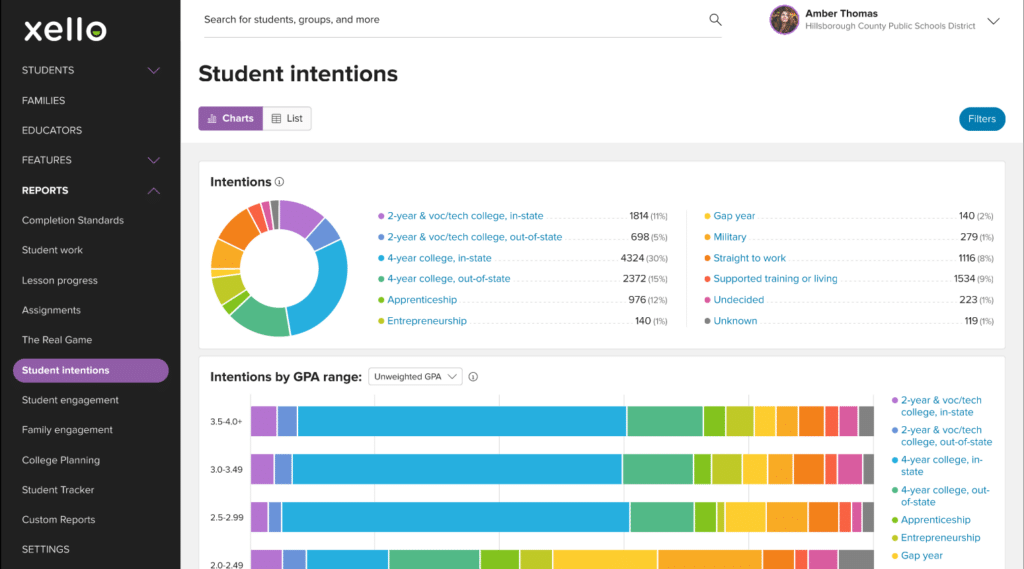Click Supported training or living link
The image size is (1024, 569).
point(775,278)
